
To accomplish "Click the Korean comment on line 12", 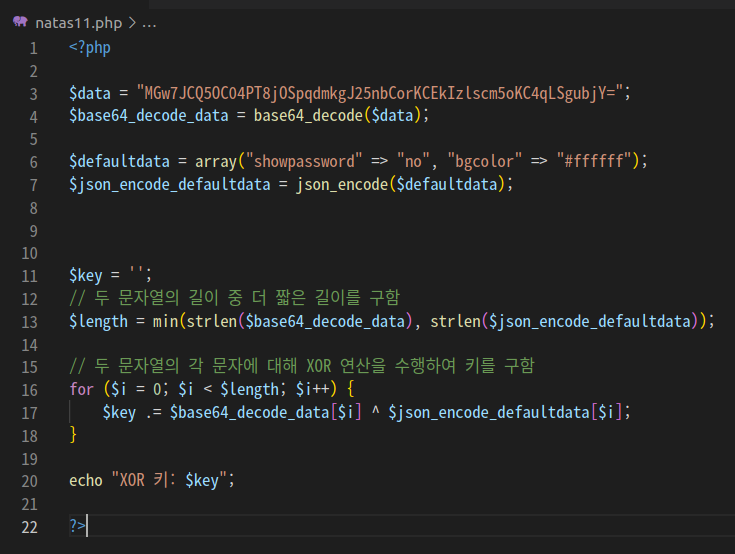I will click(234, 297).
